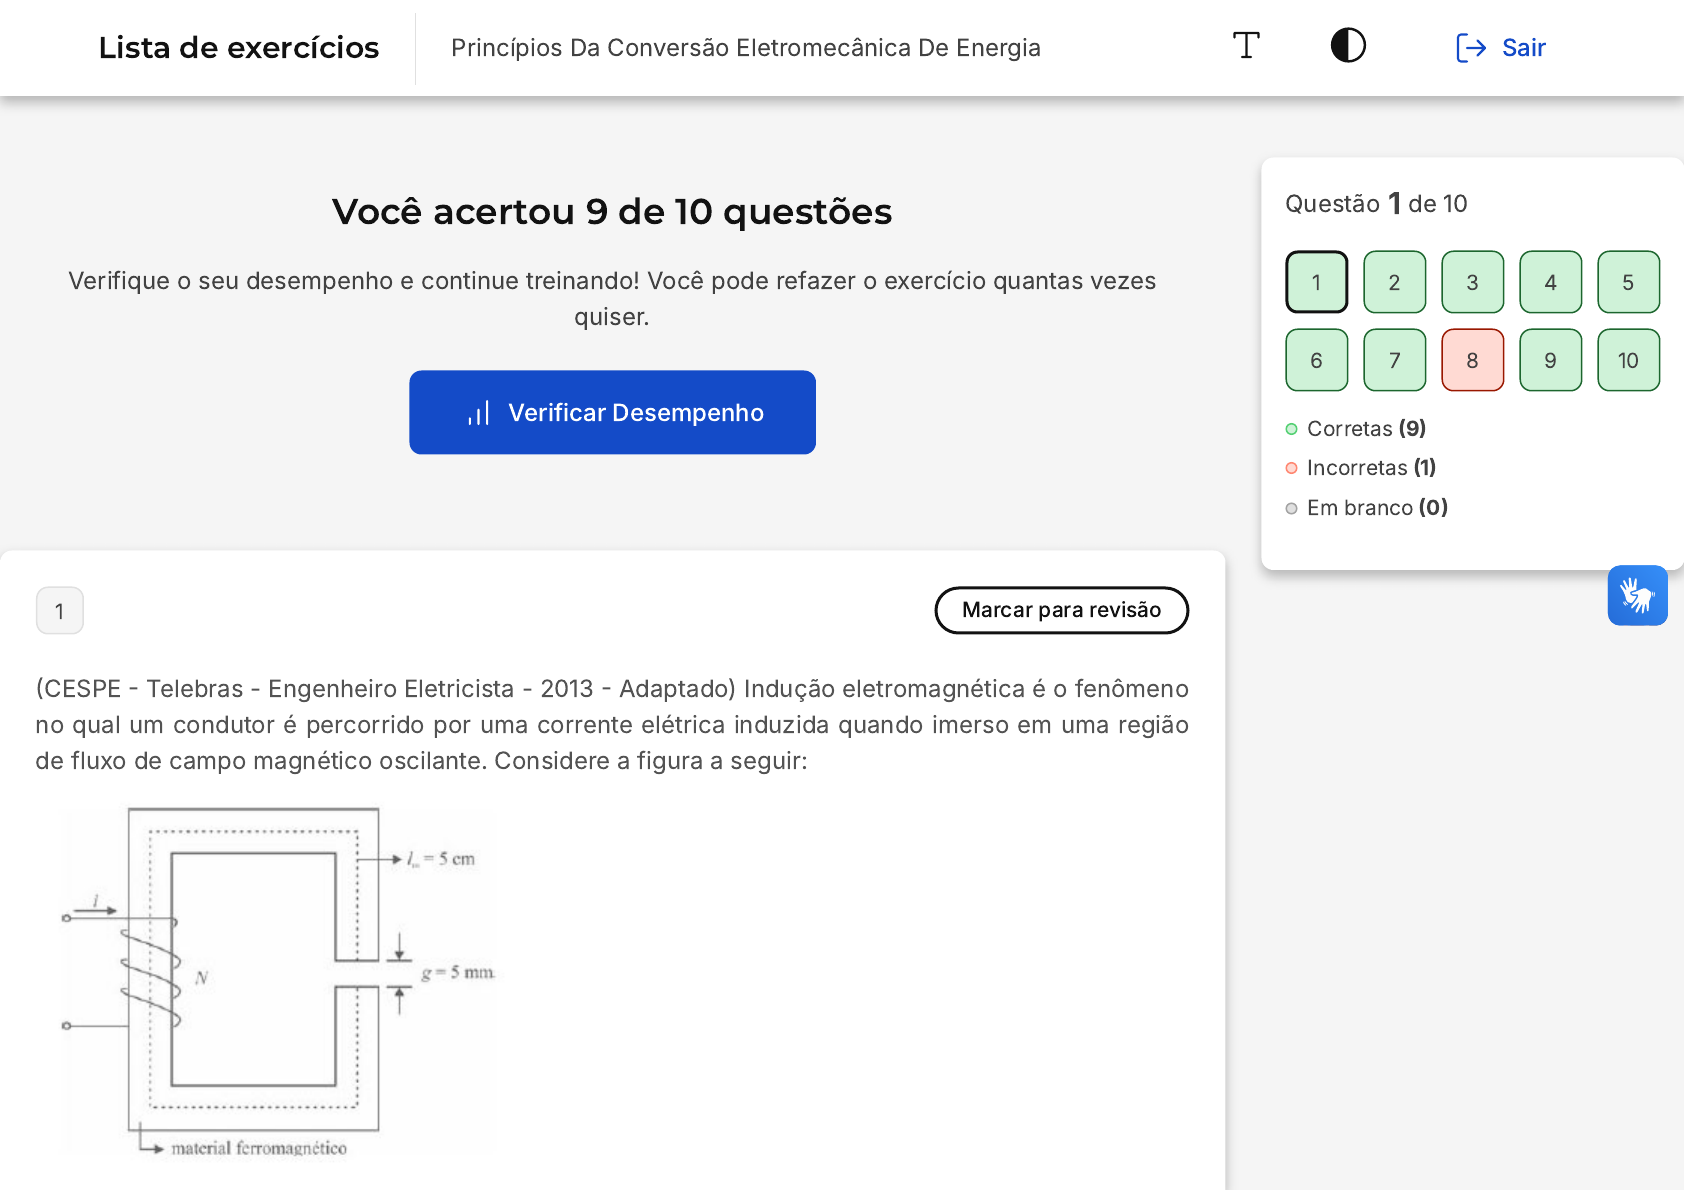Jump to question 5
The height and width of the screenshot is (1190, 1684).
[x=1628, y=282]
